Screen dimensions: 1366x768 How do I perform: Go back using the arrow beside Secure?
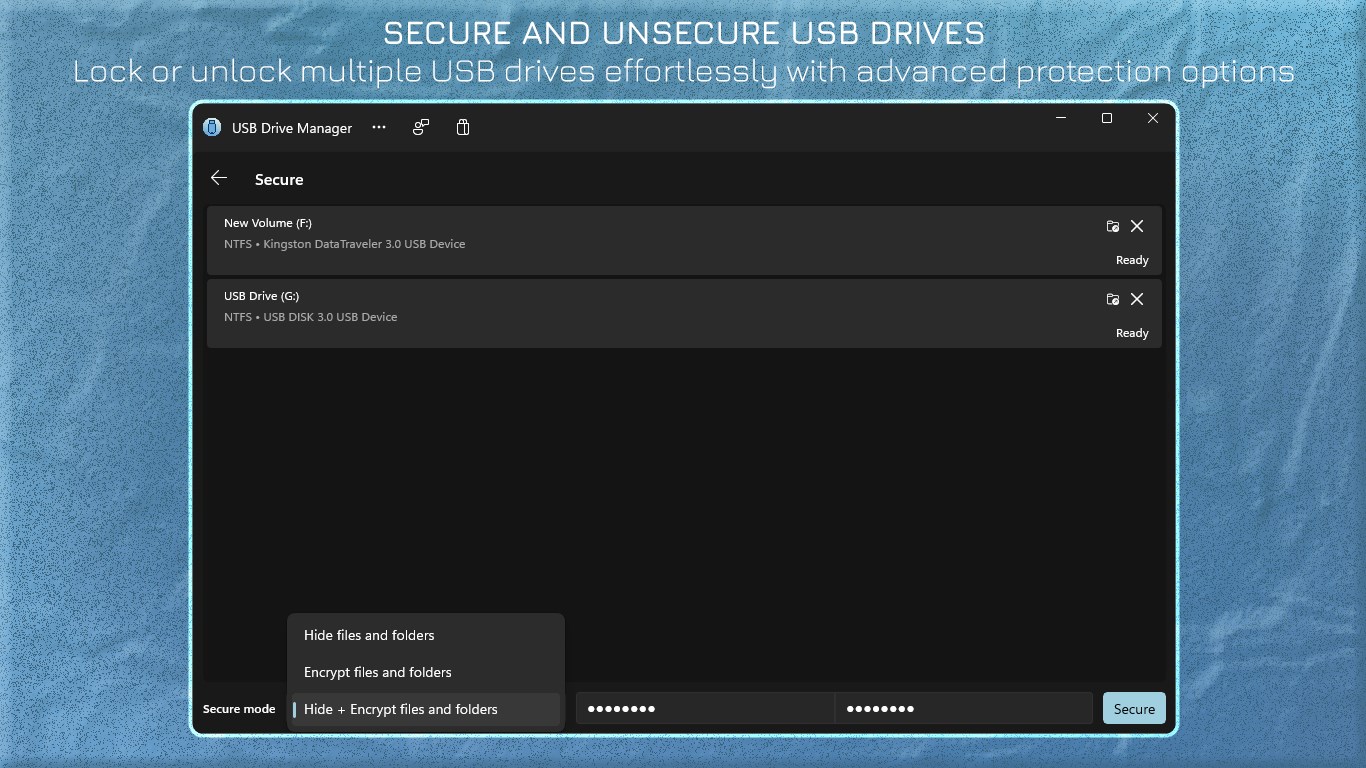219,178
